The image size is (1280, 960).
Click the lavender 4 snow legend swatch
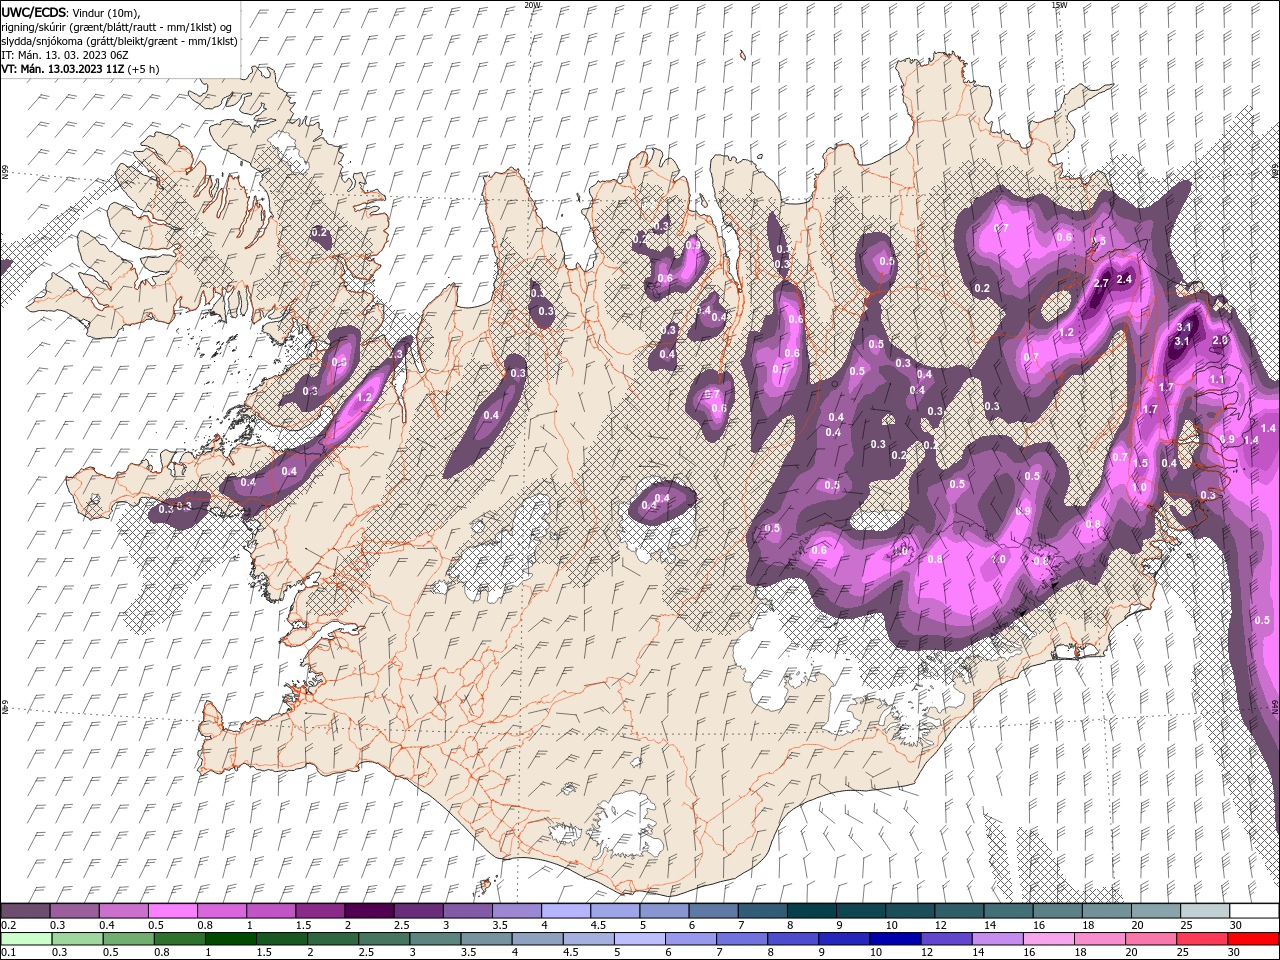565,911
